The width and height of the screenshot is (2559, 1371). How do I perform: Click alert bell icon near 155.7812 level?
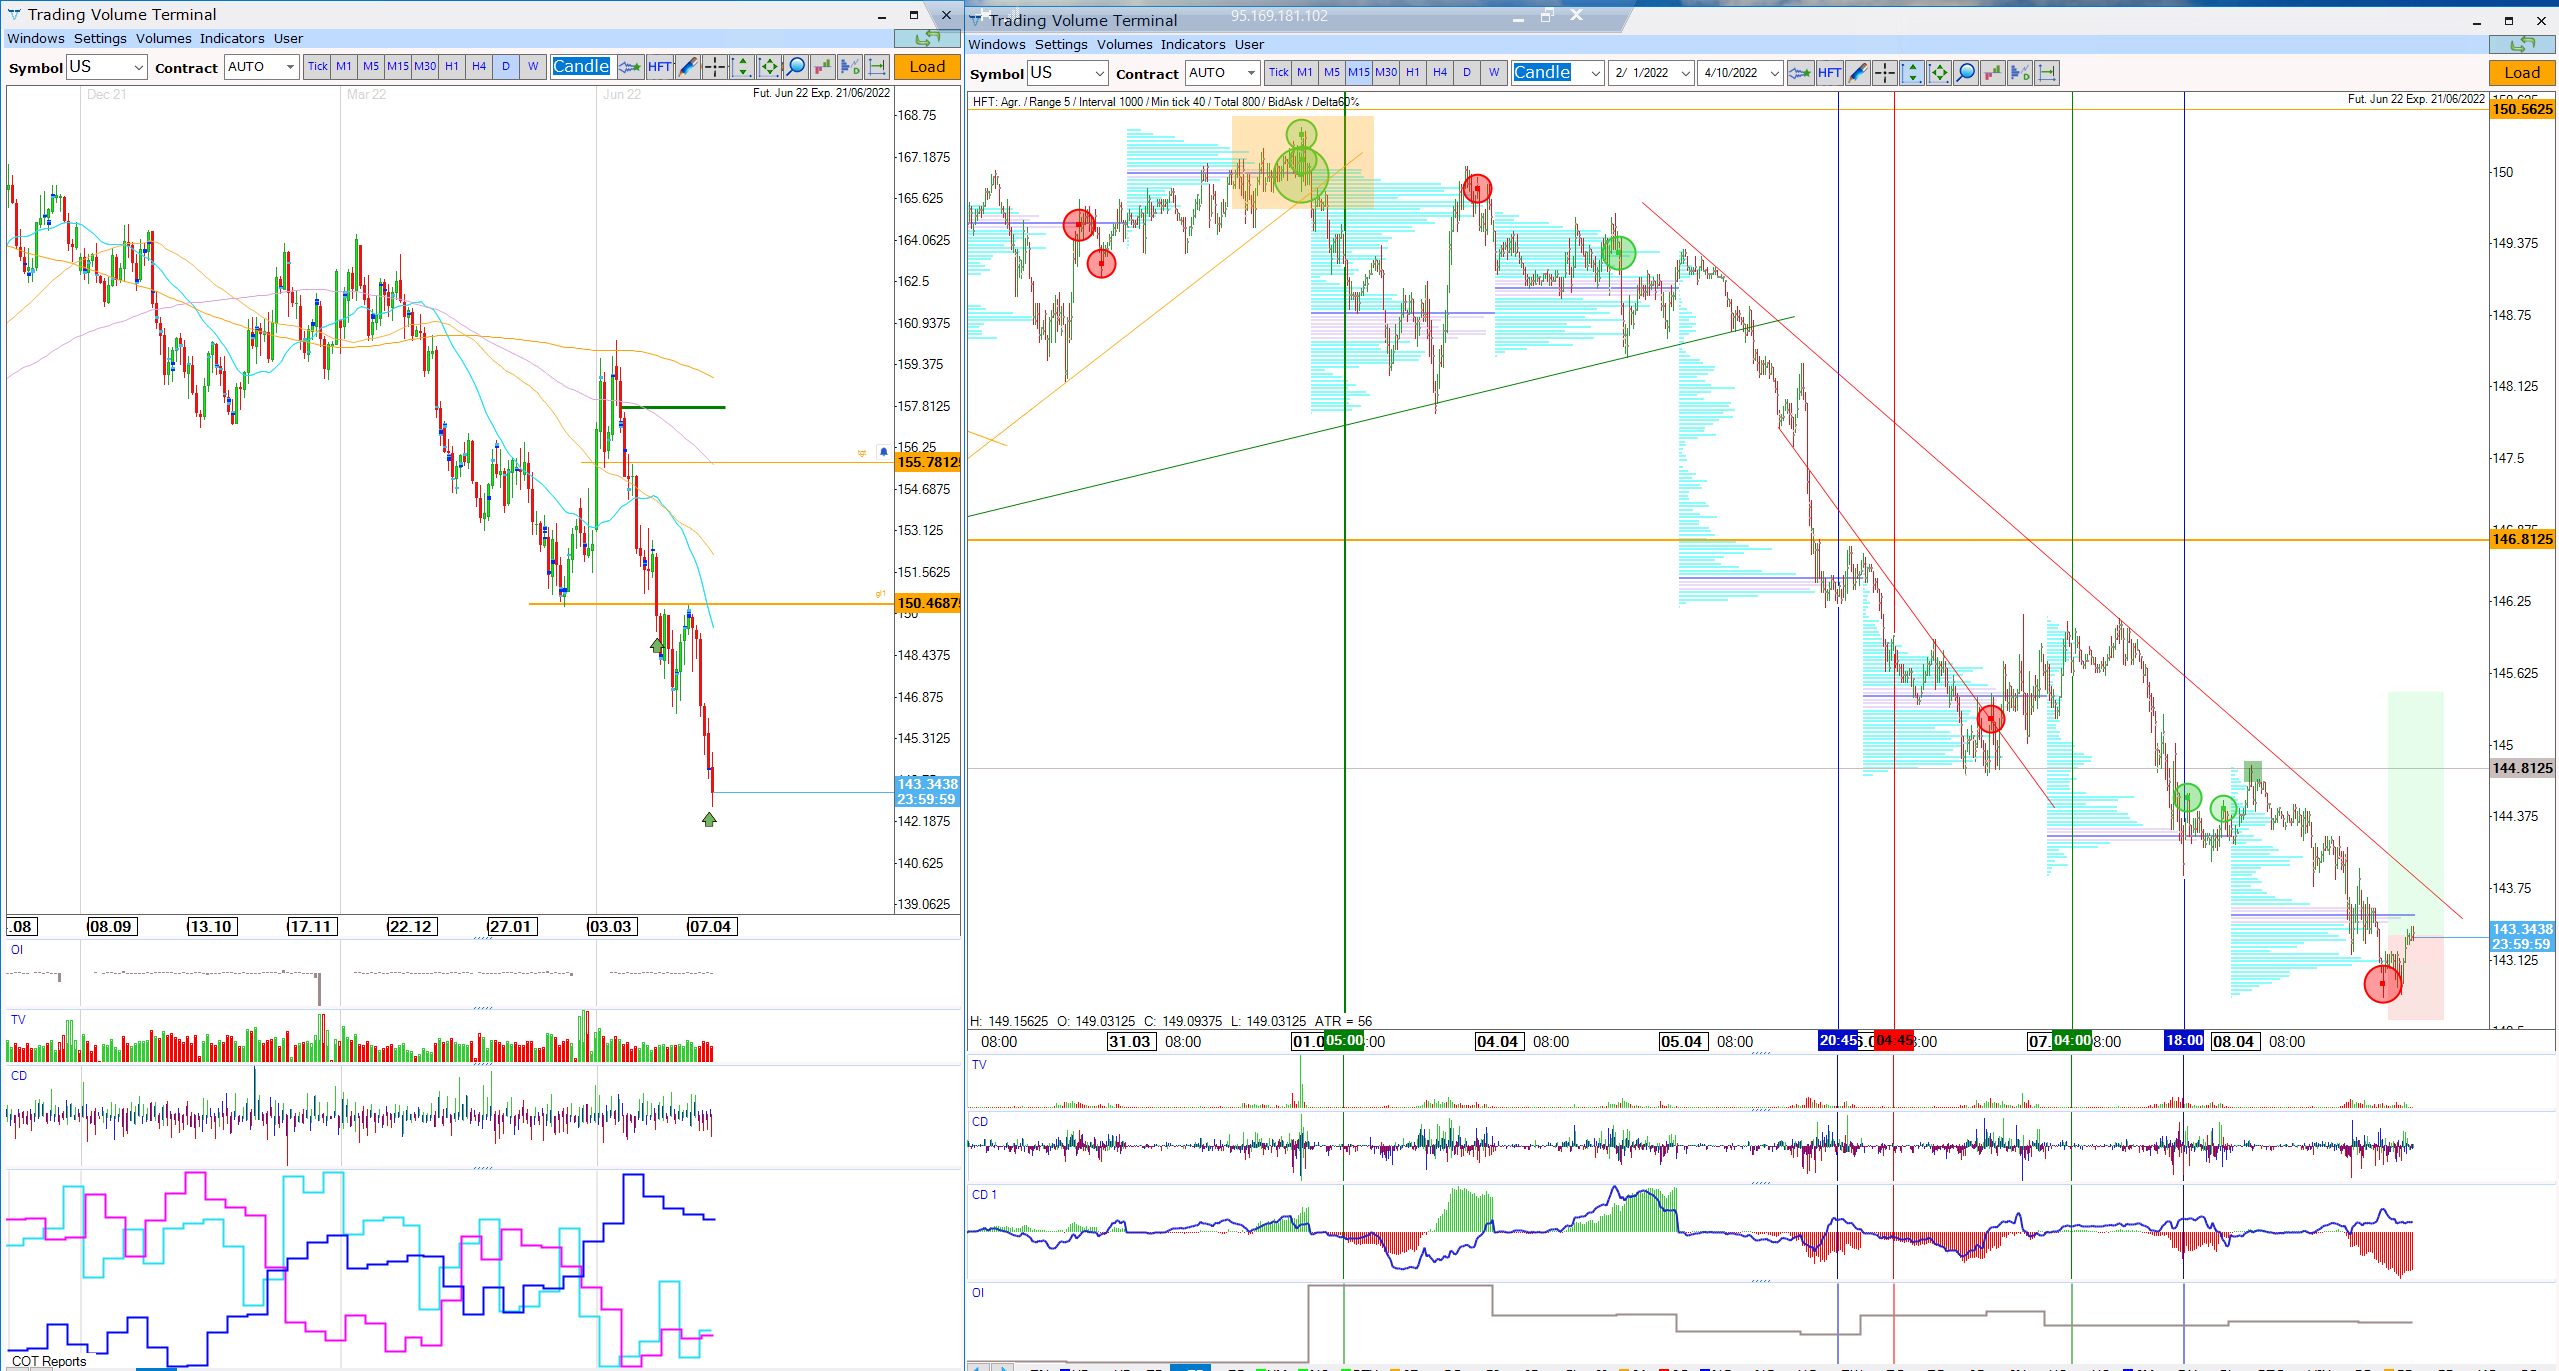pyautogui.click(x=883, y=452)
